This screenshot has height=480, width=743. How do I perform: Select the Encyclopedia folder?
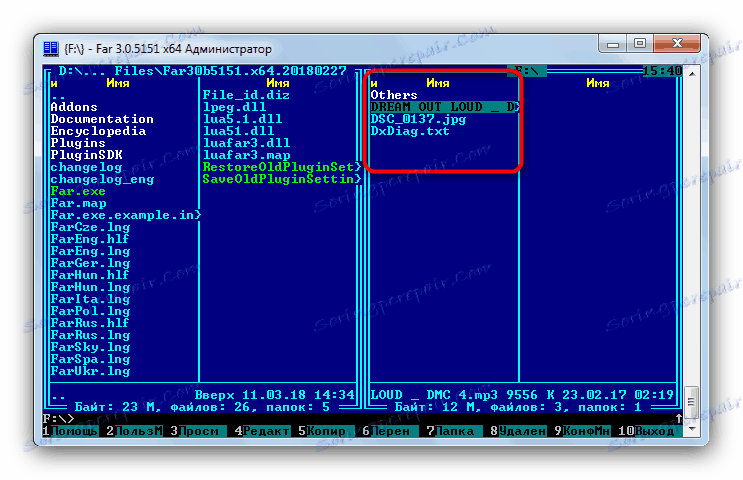pyautogui.click(x=98, y=131)
